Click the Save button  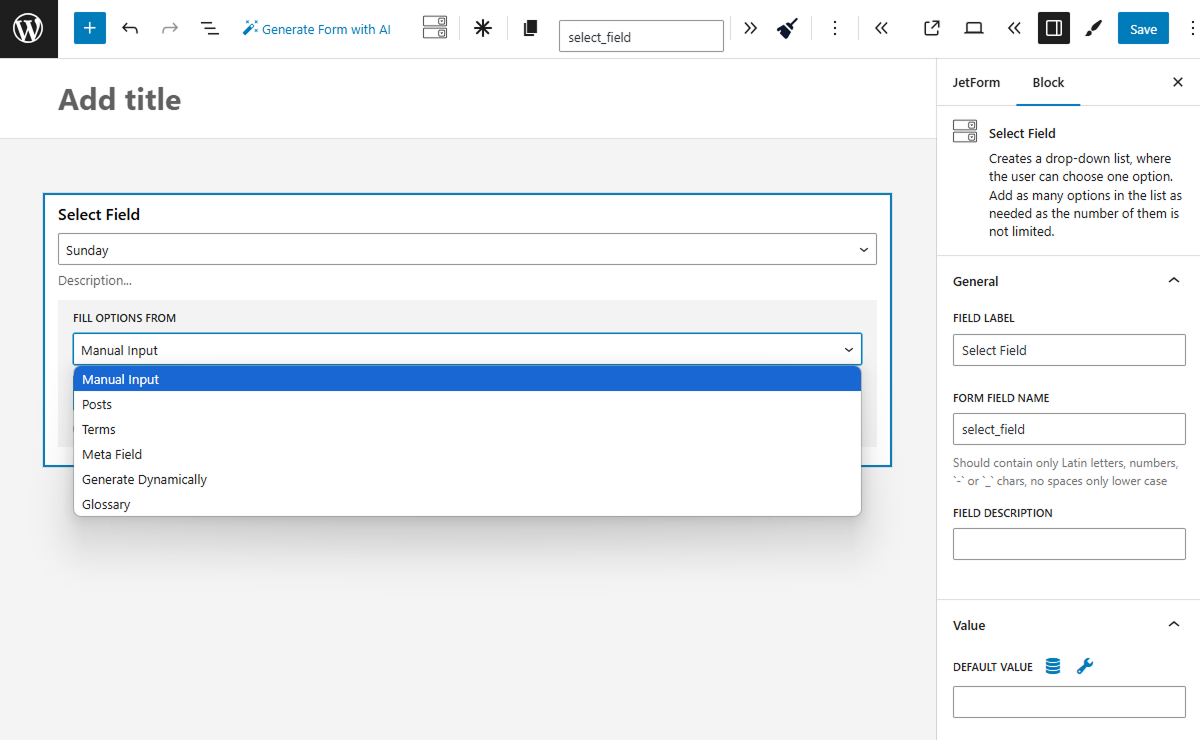pyautogui.click(x=1143, y=28)
